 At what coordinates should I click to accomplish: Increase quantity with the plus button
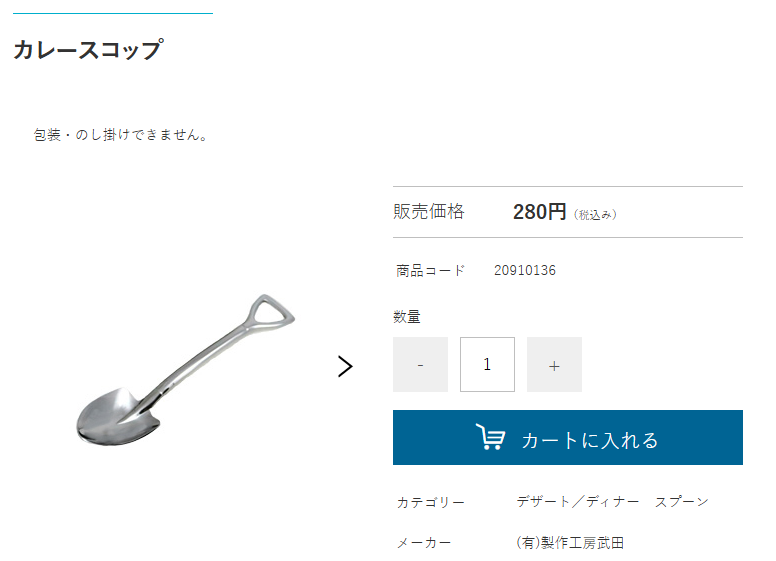pyautogui.click(x=554, y=365)
